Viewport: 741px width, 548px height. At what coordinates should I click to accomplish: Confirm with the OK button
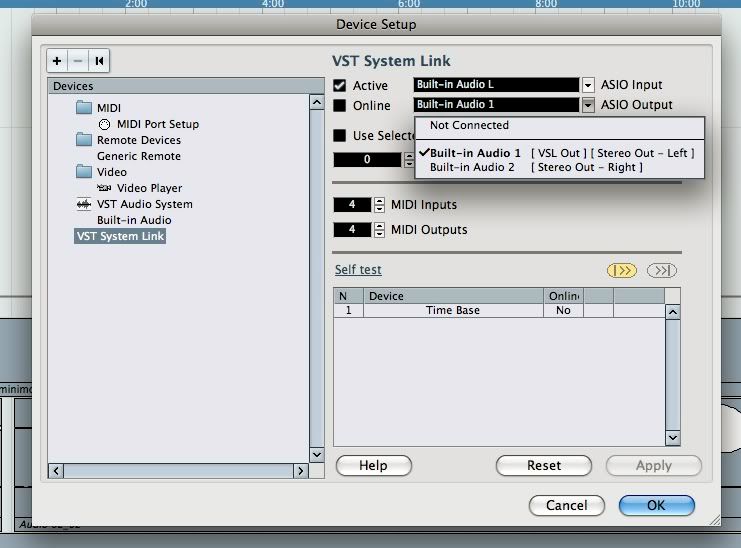(656, 505)
